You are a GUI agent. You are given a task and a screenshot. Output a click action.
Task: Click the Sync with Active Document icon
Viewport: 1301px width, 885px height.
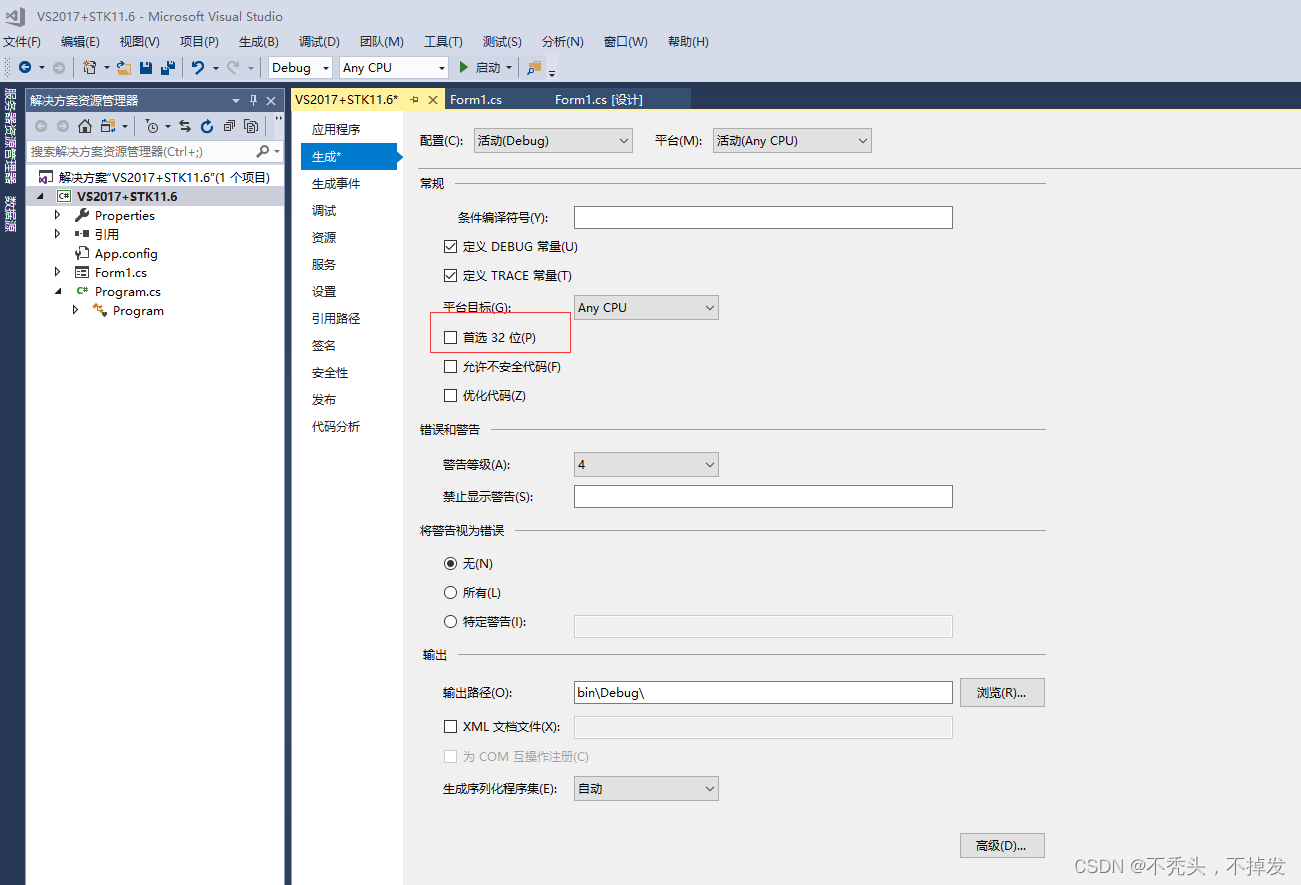coord(185,126)
